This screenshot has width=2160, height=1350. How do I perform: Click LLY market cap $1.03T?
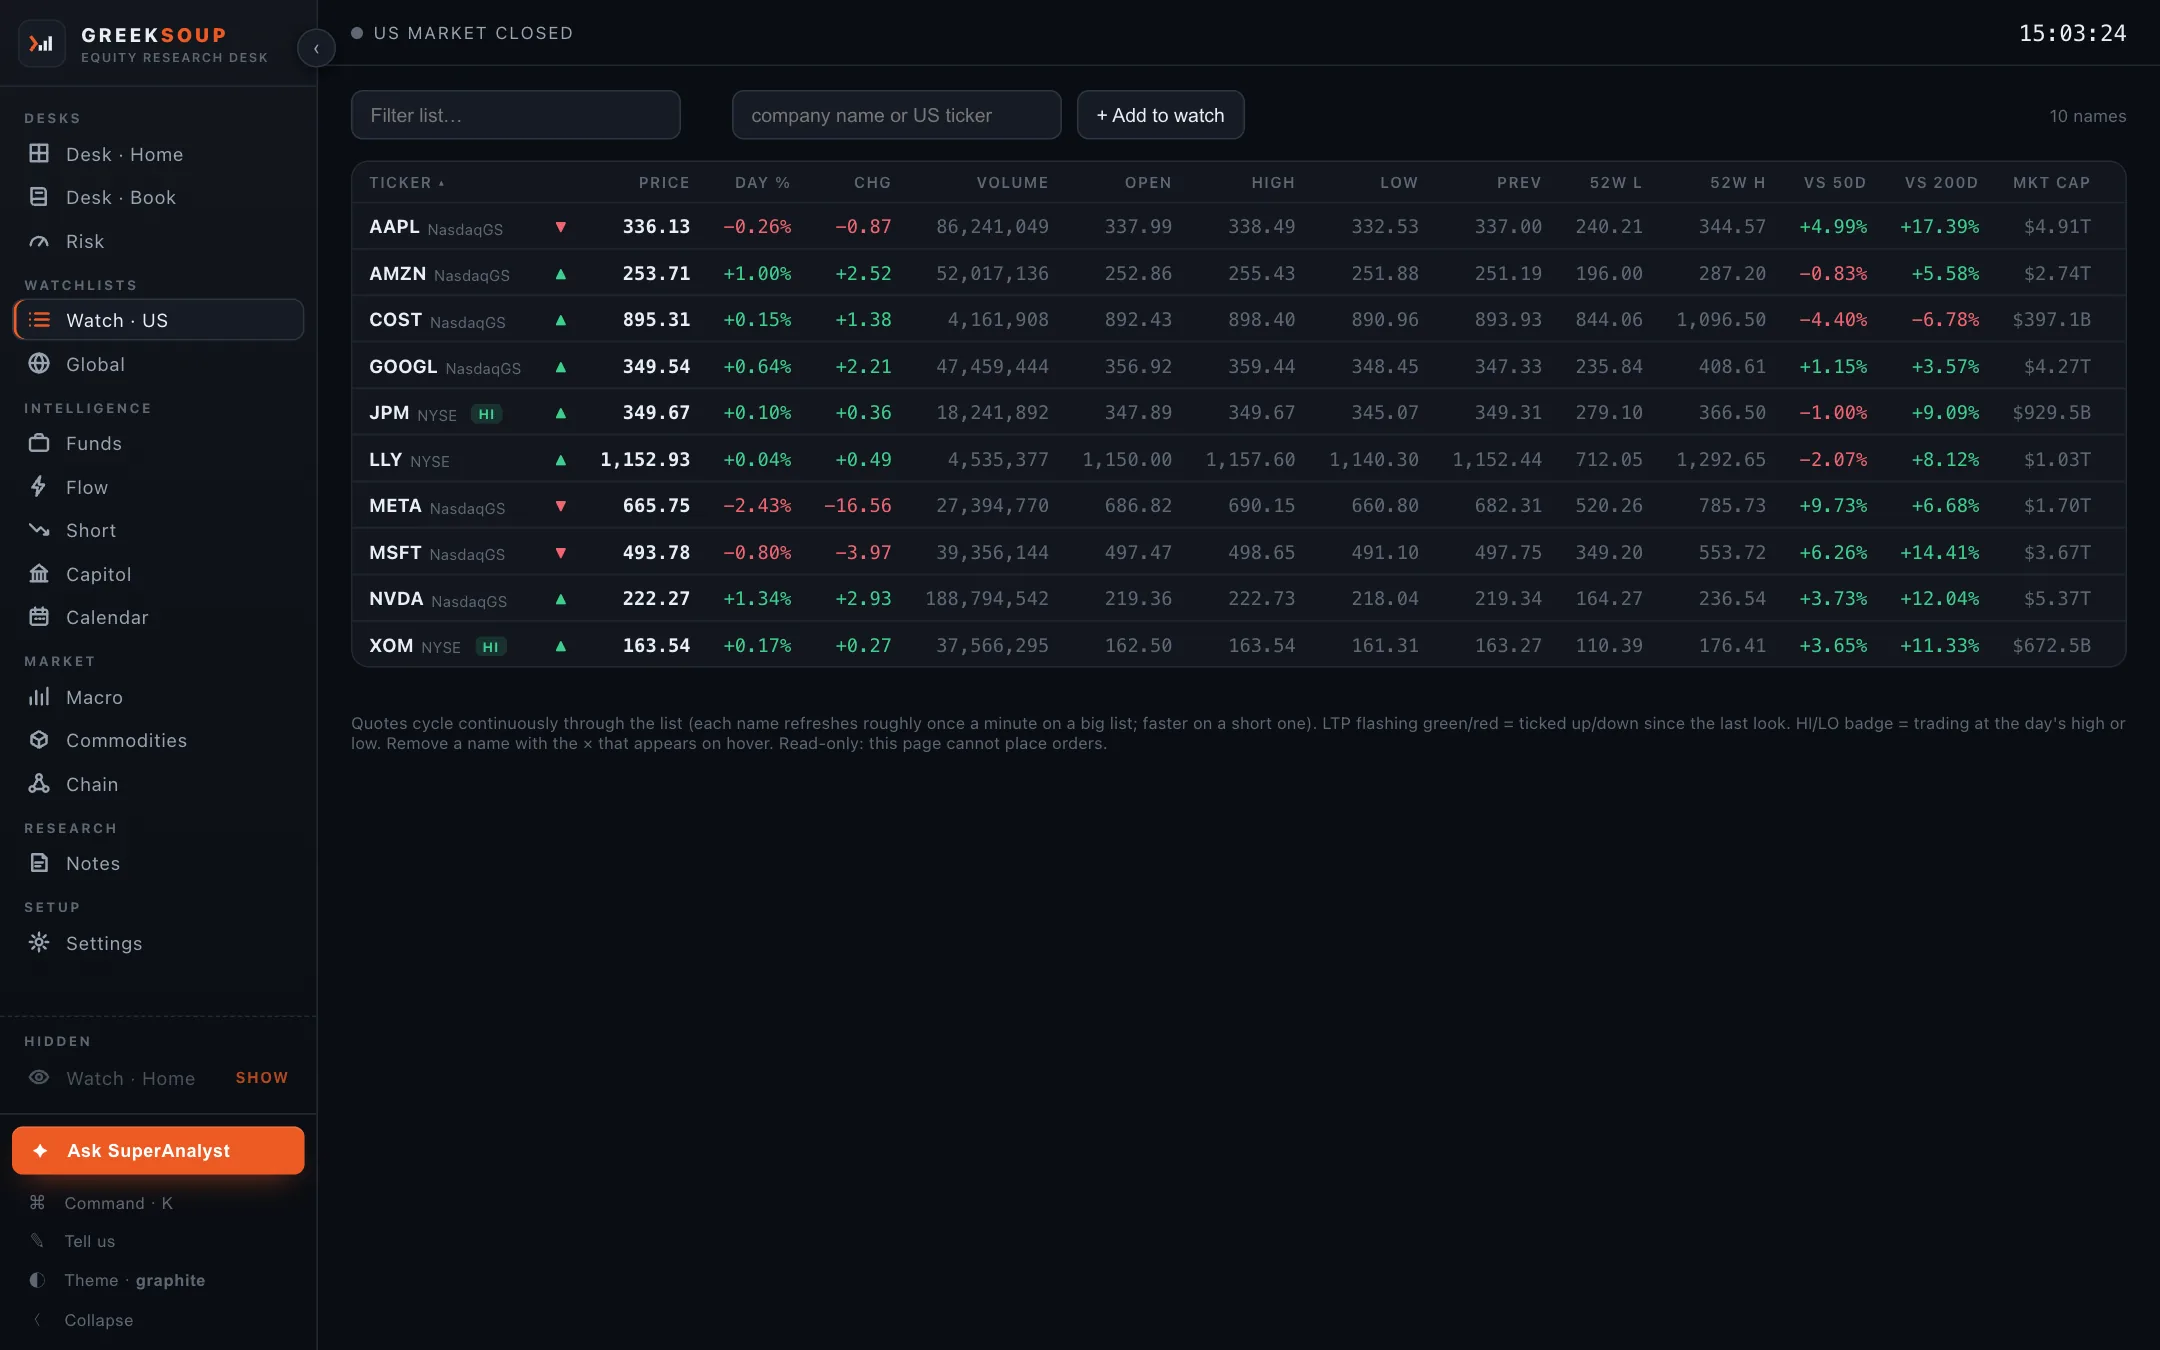pyautogui.click(x=2057, y=460)
